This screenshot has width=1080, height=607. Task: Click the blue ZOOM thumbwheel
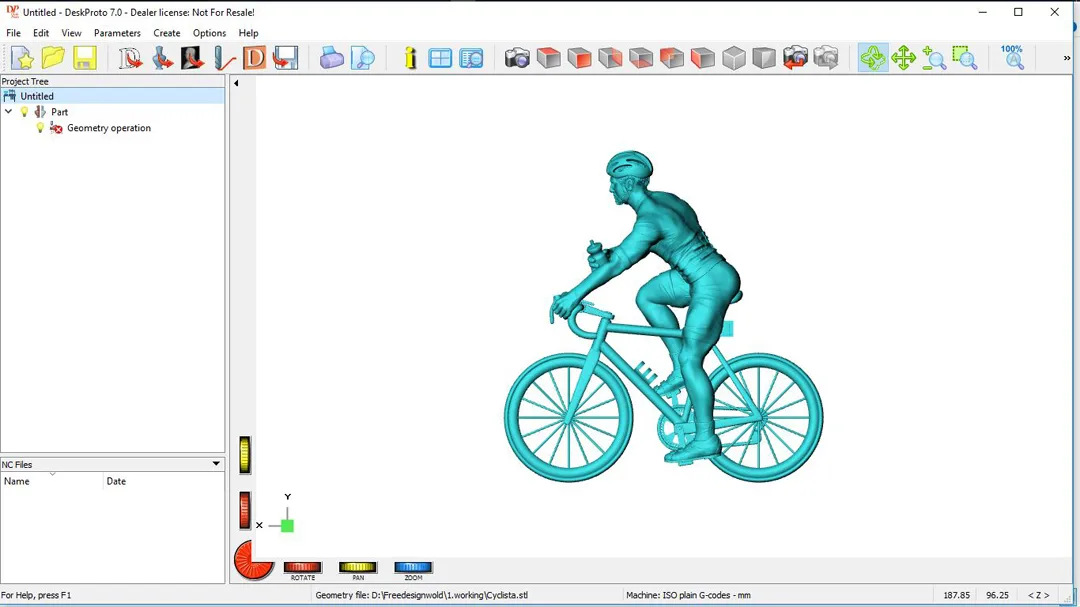(x=413, y=568)
